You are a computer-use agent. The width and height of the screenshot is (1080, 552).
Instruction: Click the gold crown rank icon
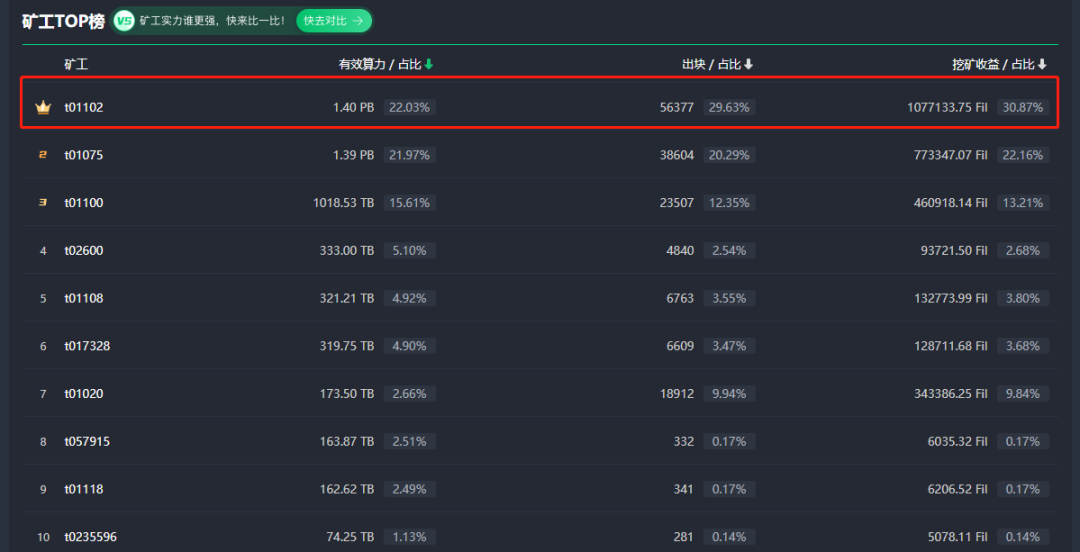coord(43,108)
